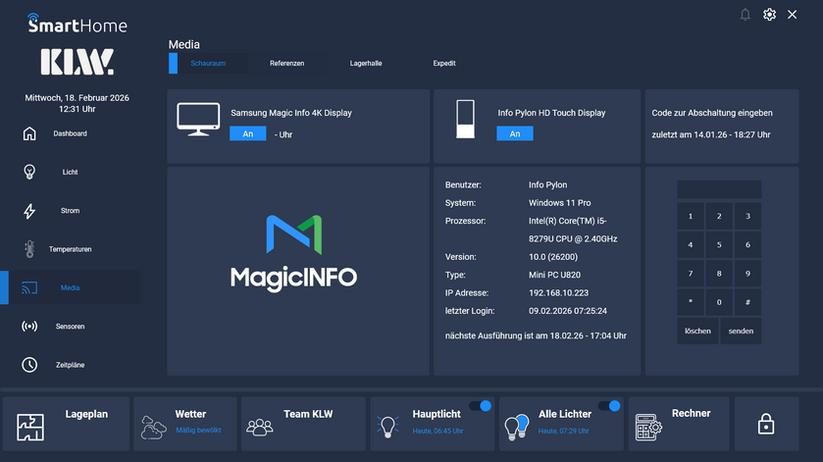
Task: Open Temperaturen menu label
Action: click(x=70, y=249)
